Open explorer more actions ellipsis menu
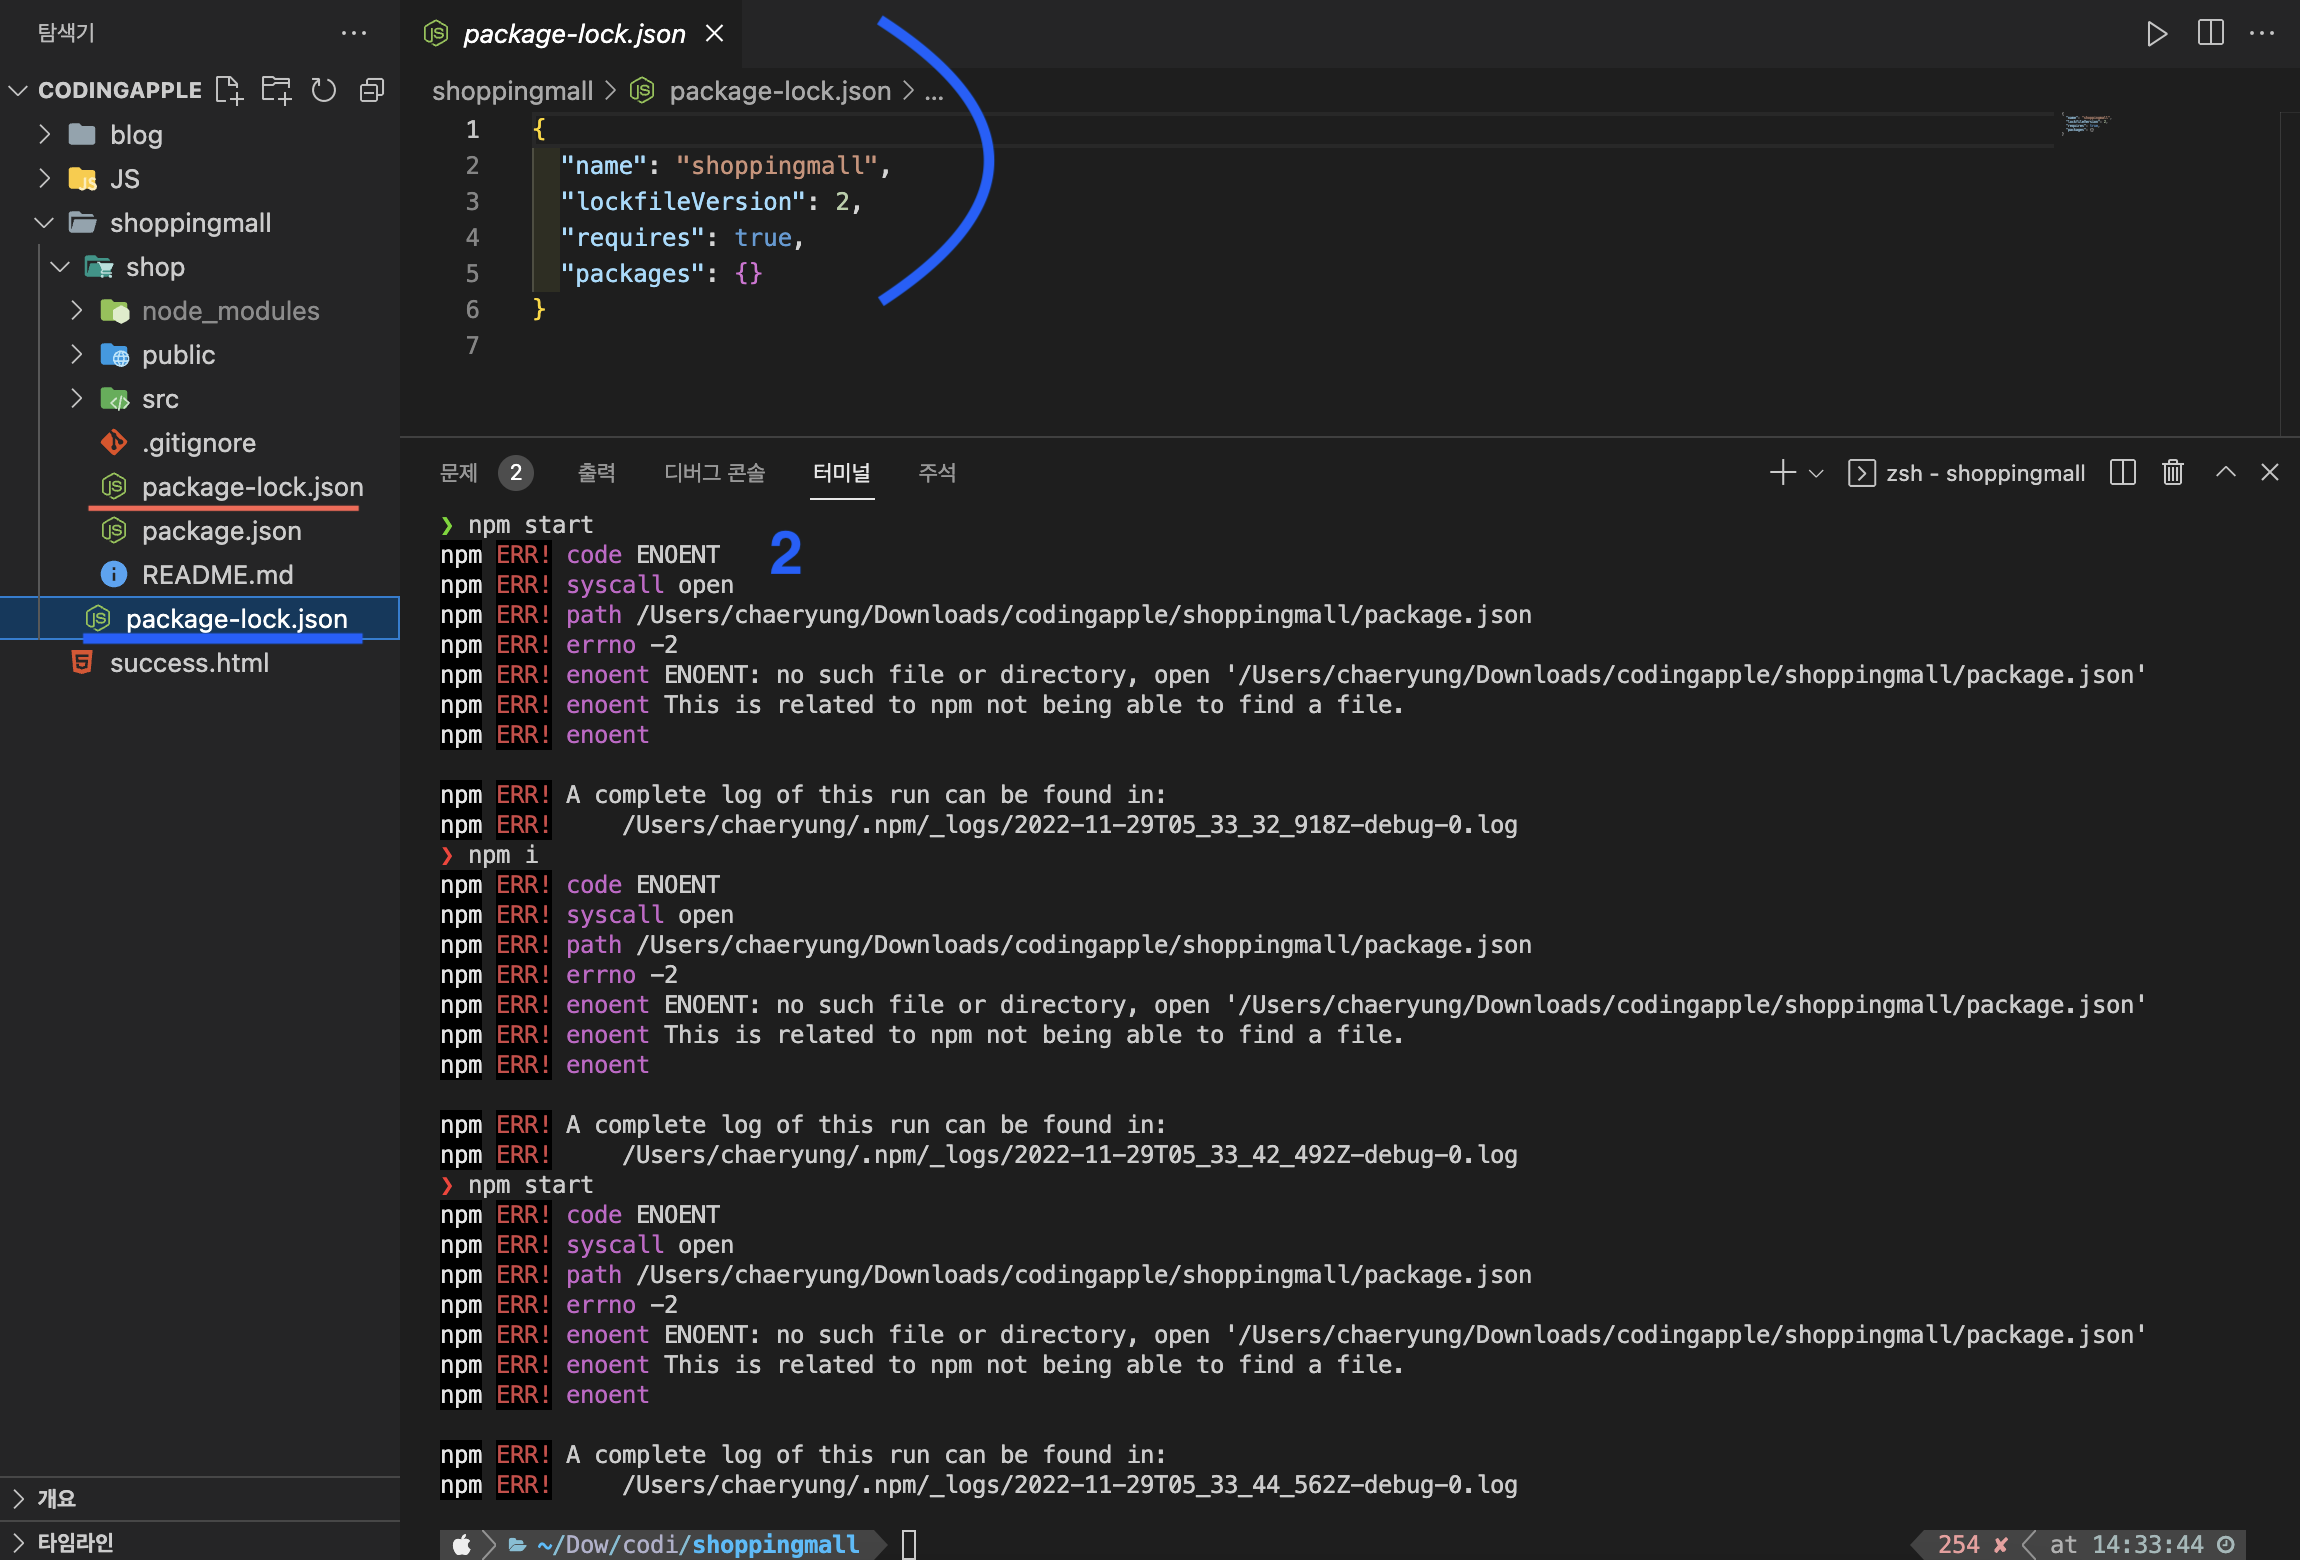 coord(354,33)
